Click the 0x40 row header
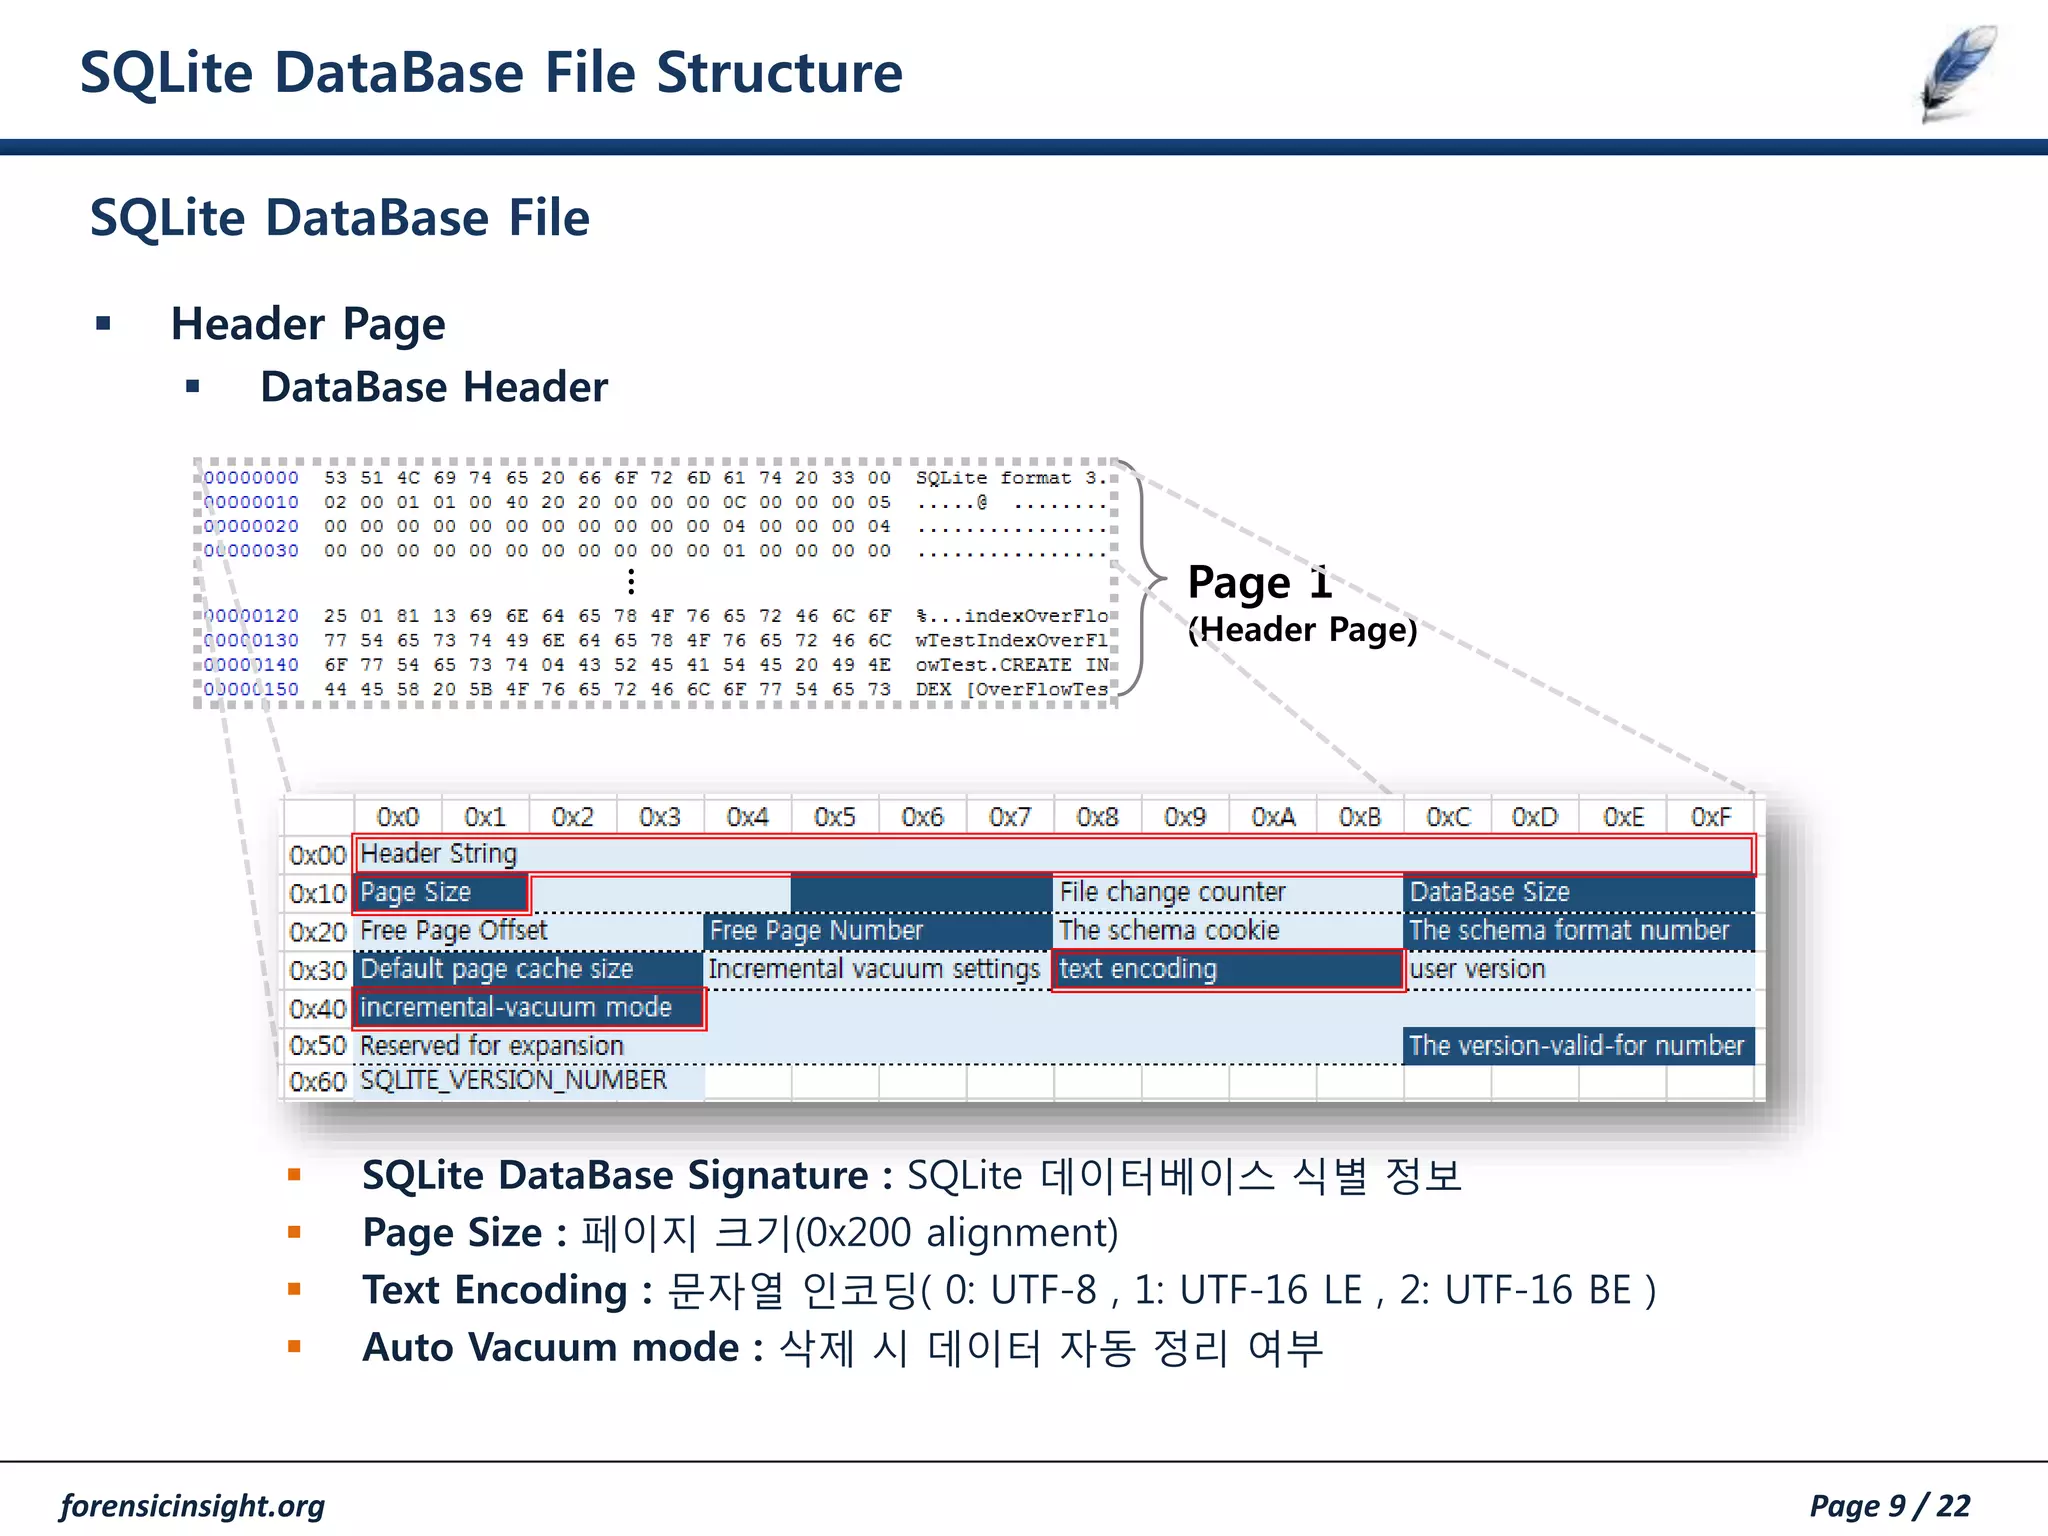Screen dimensions: 2048x1536 pyautogui.click(x=317, y=1008)
